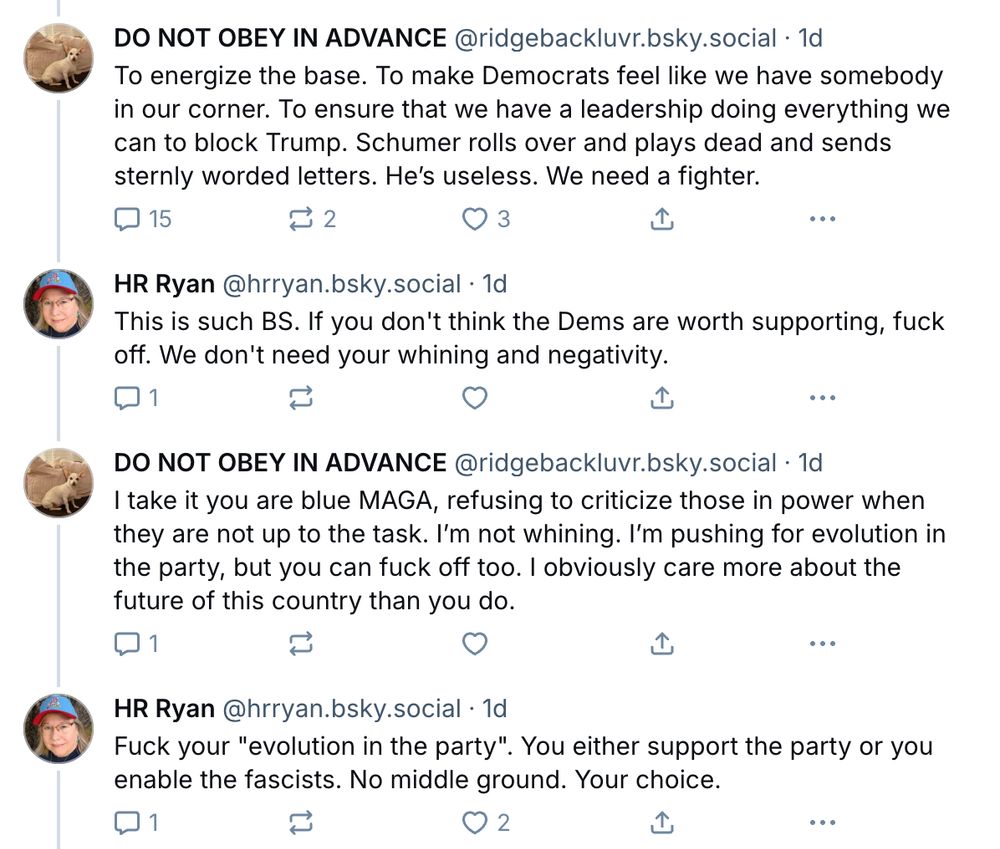Viewport: 1000px width, 849px height.
Task: Share the 'No middle ground' post
Action: point(661,823)
